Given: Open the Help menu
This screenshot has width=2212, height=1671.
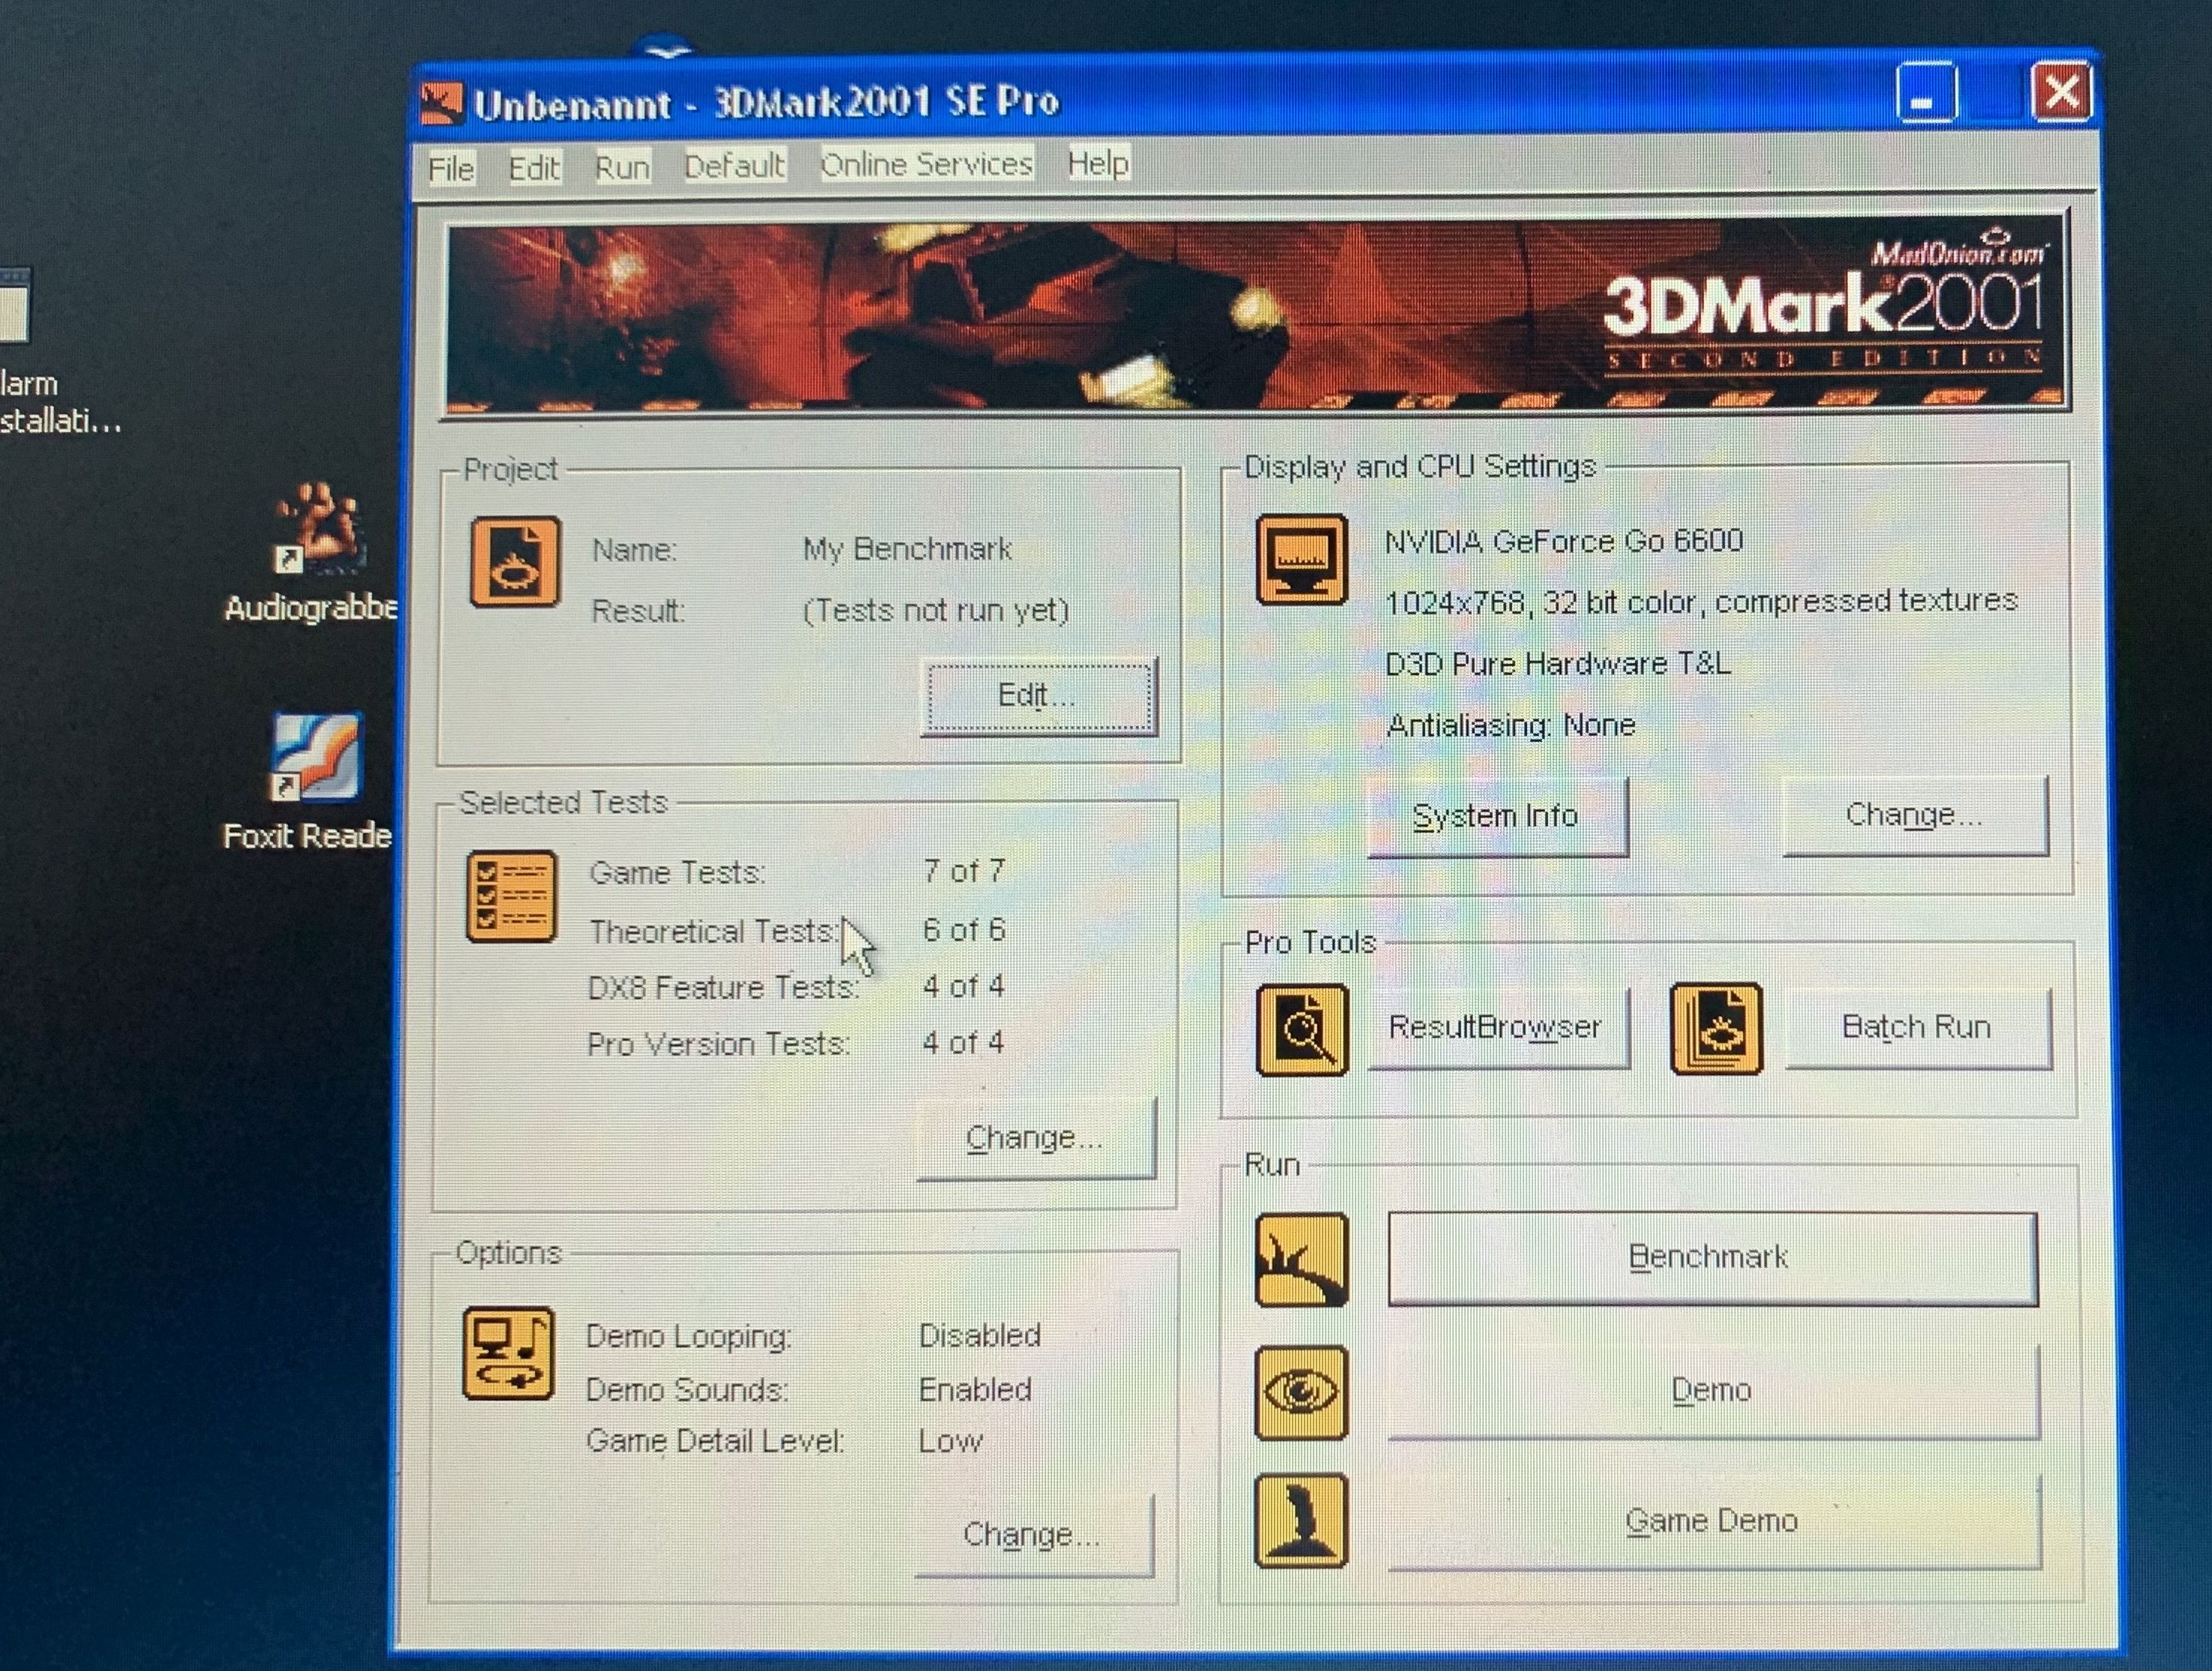Looking at the screenshot, I should click(x=1097, y=163).
